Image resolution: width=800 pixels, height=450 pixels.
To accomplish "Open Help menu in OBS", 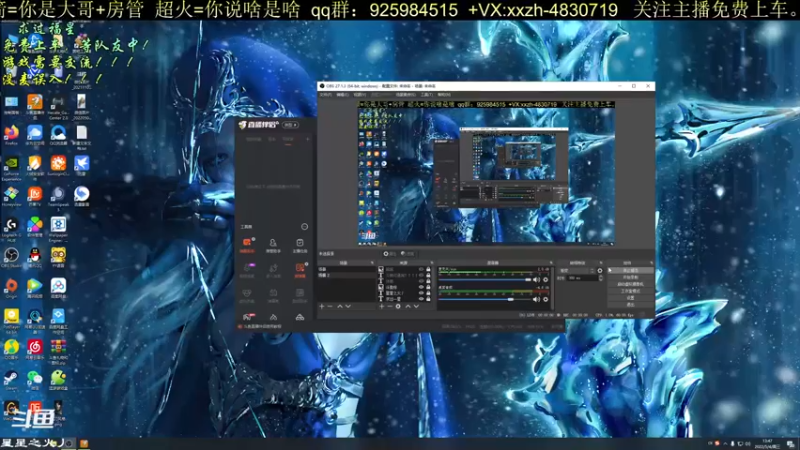I will [x=444, y=95].
